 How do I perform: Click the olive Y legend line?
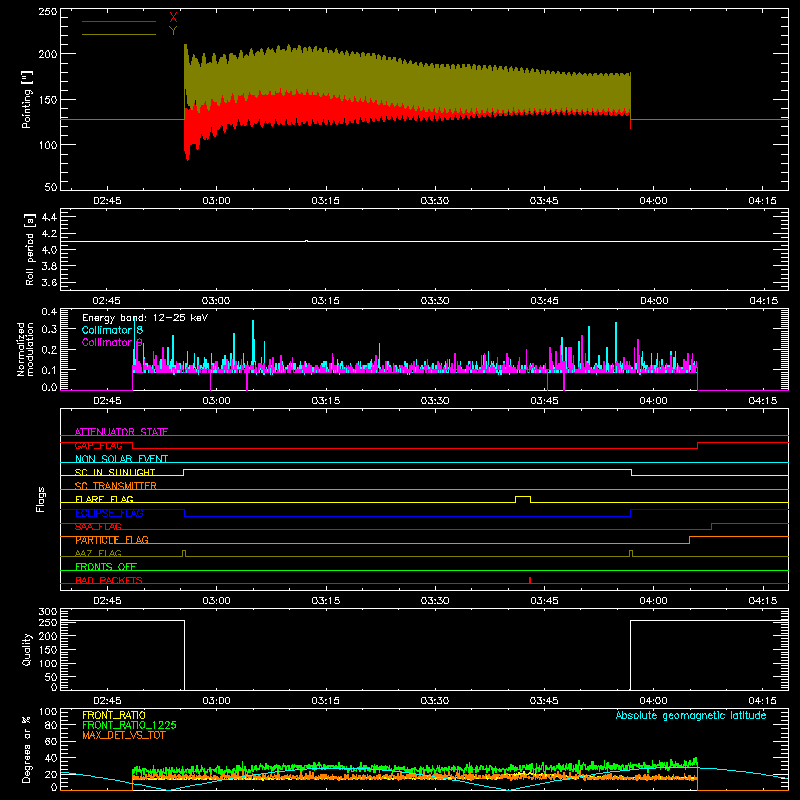click(119, 35)
